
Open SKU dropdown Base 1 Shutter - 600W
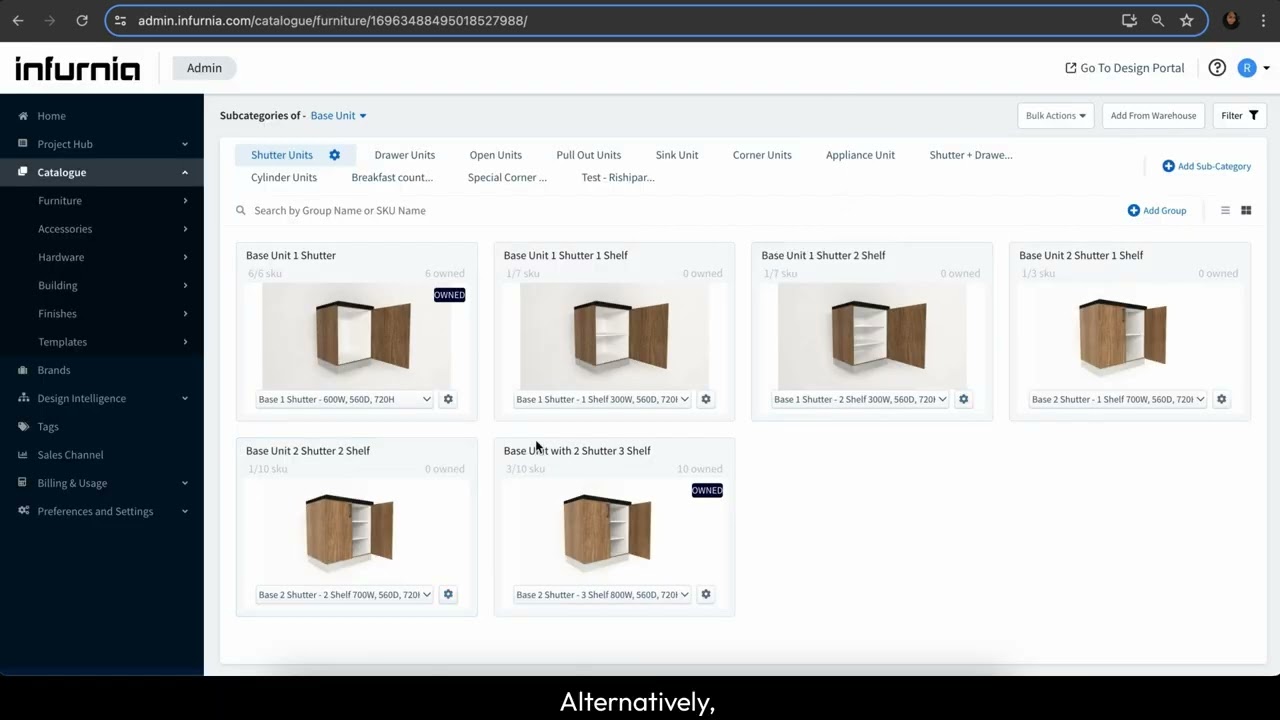(x=344, y=399)
